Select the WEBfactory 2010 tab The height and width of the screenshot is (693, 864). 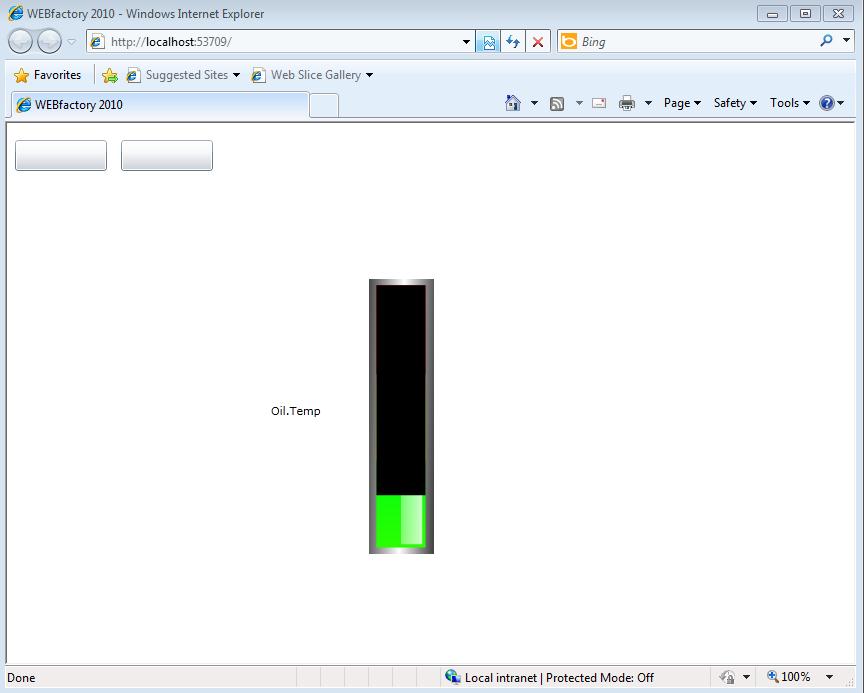pyautogui.click(x=160, y=104)
